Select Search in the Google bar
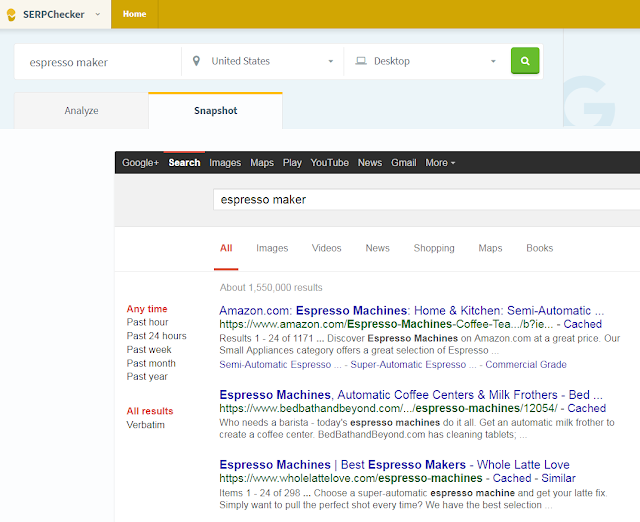The image size is (640, 522). (184, 163)
